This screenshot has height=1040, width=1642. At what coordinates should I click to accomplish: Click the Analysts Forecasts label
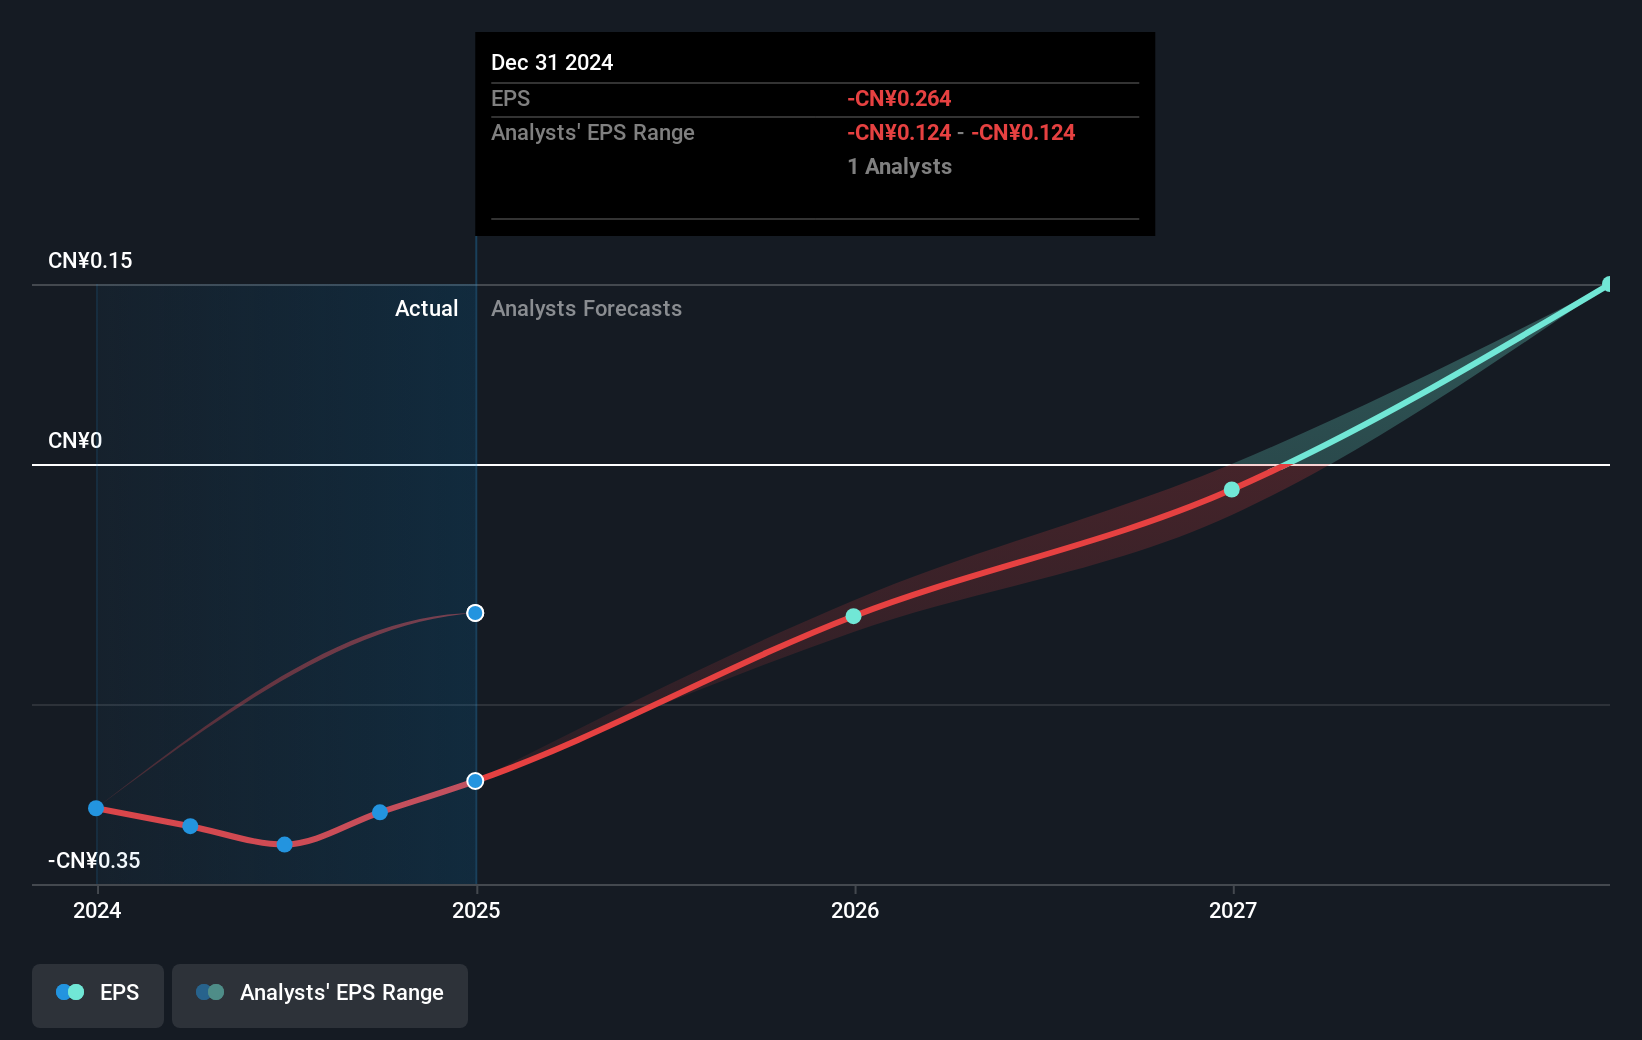point(586,308)
